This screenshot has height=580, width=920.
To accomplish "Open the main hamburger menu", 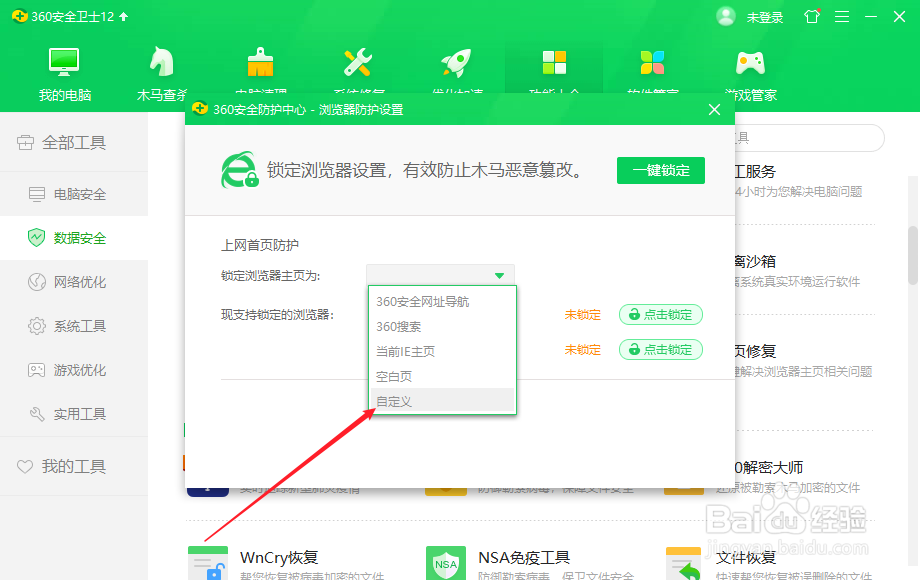I will (x=842, y=17).
